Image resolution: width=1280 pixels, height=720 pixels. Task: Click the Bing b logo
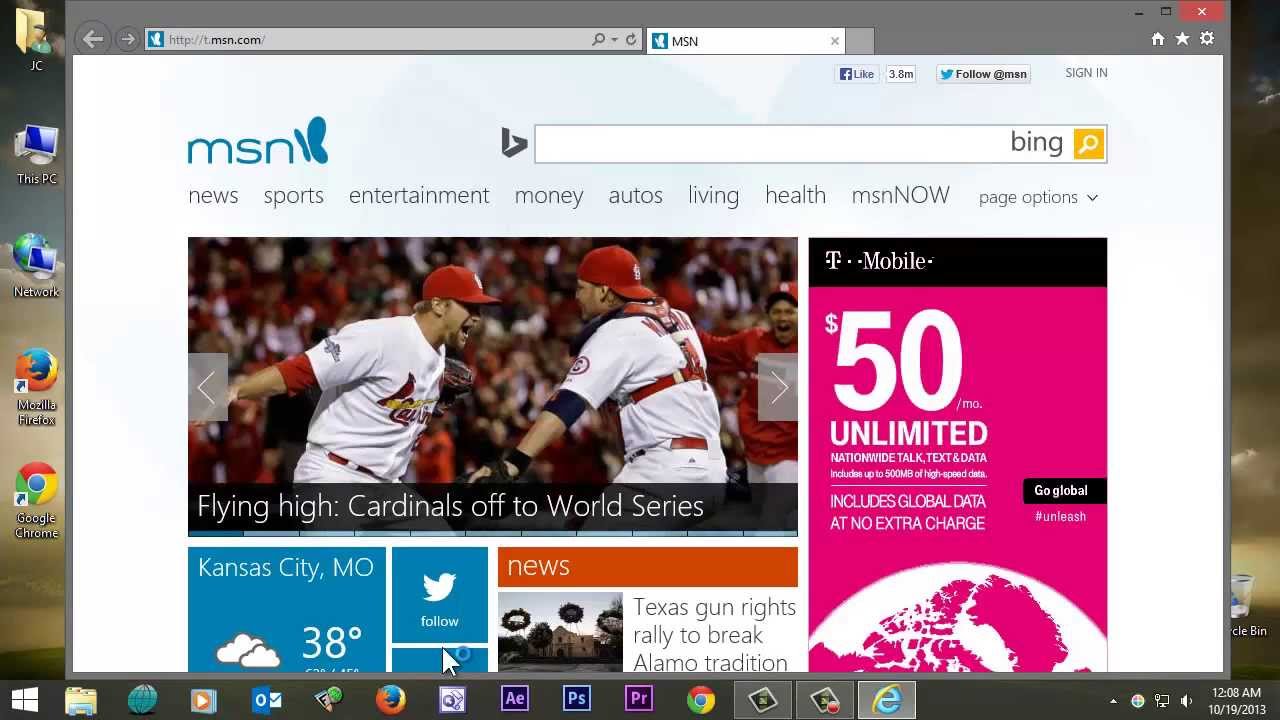[x=514, y=144]
